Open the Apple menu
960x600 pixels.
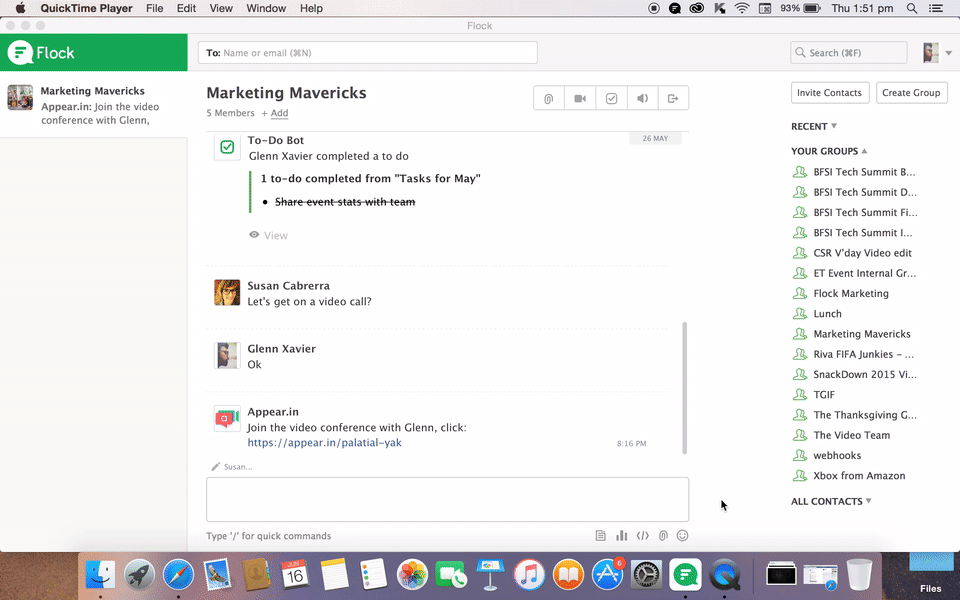pyautogui.click(x=20, y=9)
